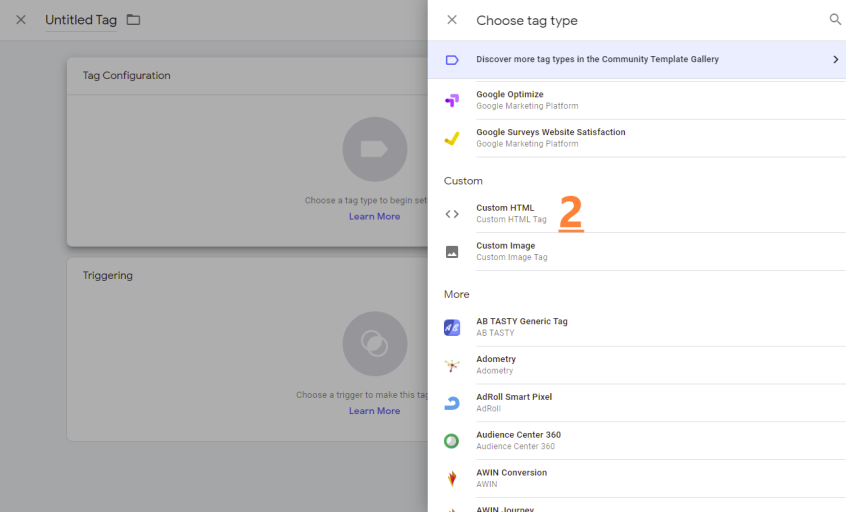Click the Audience Center 360 icon
The image size is (846, 512).
coord(452,441)
